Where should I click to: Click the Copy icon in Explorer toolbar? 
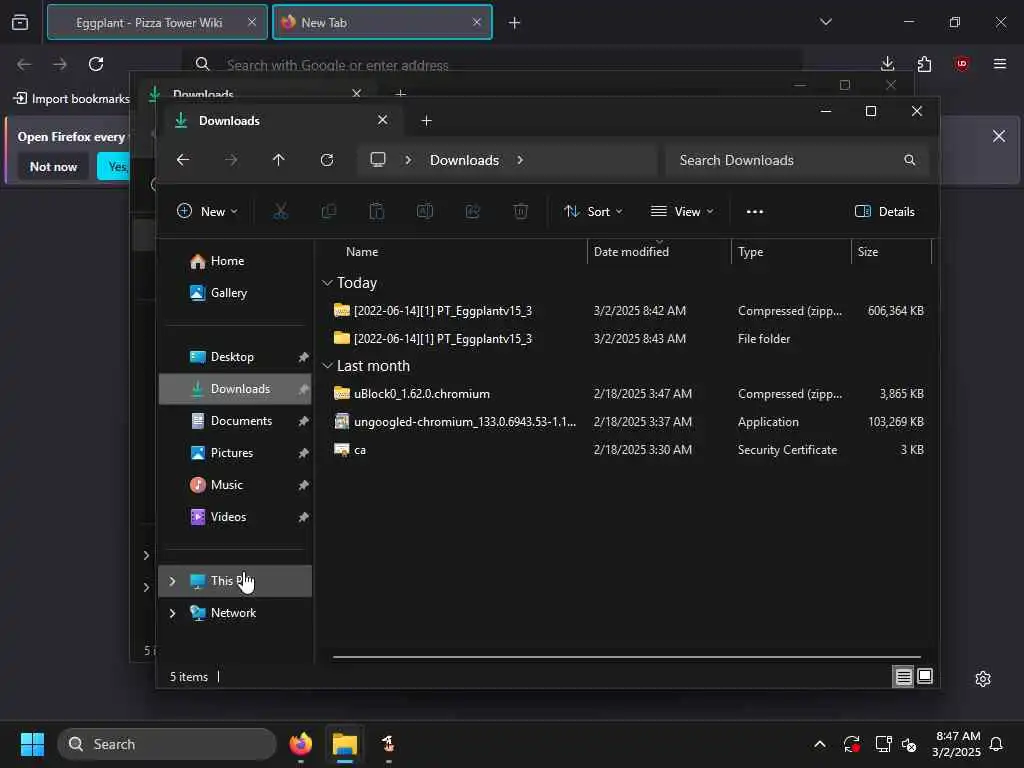(328, 212)
